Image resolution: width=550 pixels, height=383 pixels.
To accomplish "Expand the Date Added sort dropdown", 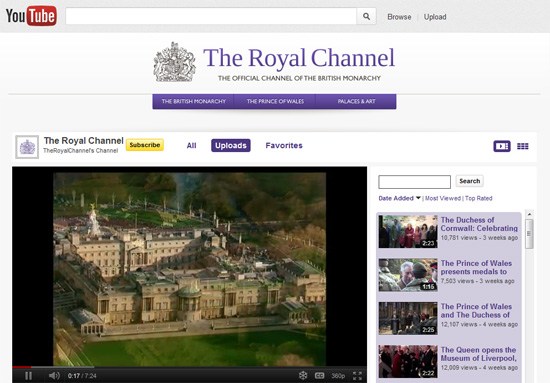I will [x=400, y=198].
